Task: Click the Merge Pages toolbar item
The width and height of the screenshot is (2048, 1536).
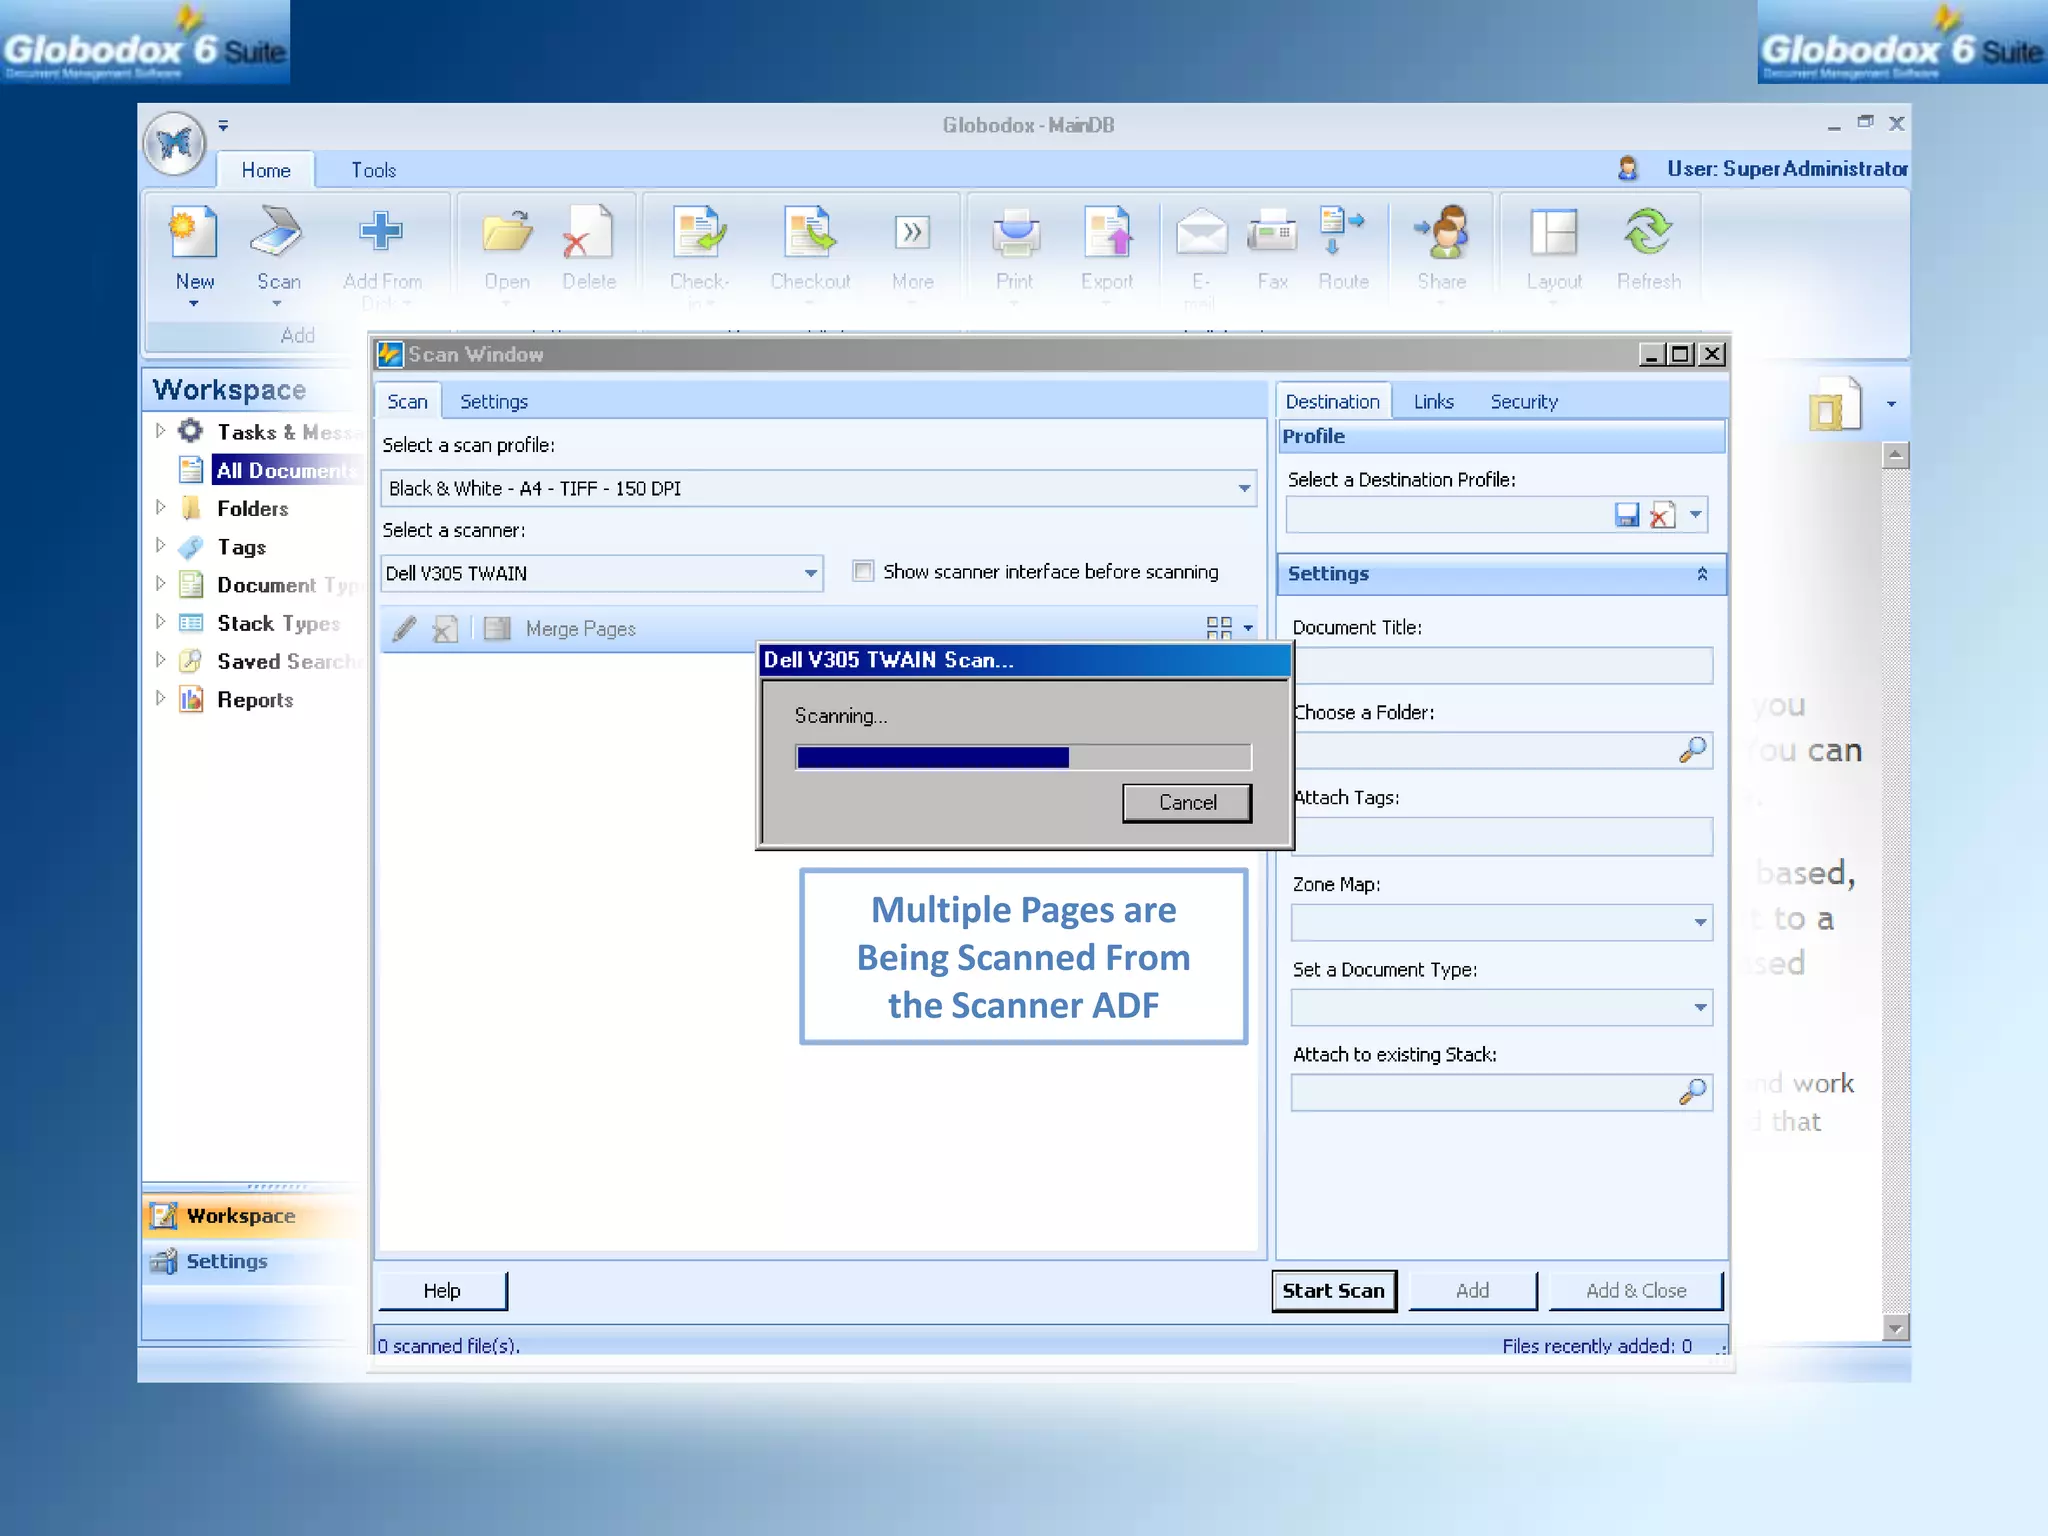Action: [560, 629]
